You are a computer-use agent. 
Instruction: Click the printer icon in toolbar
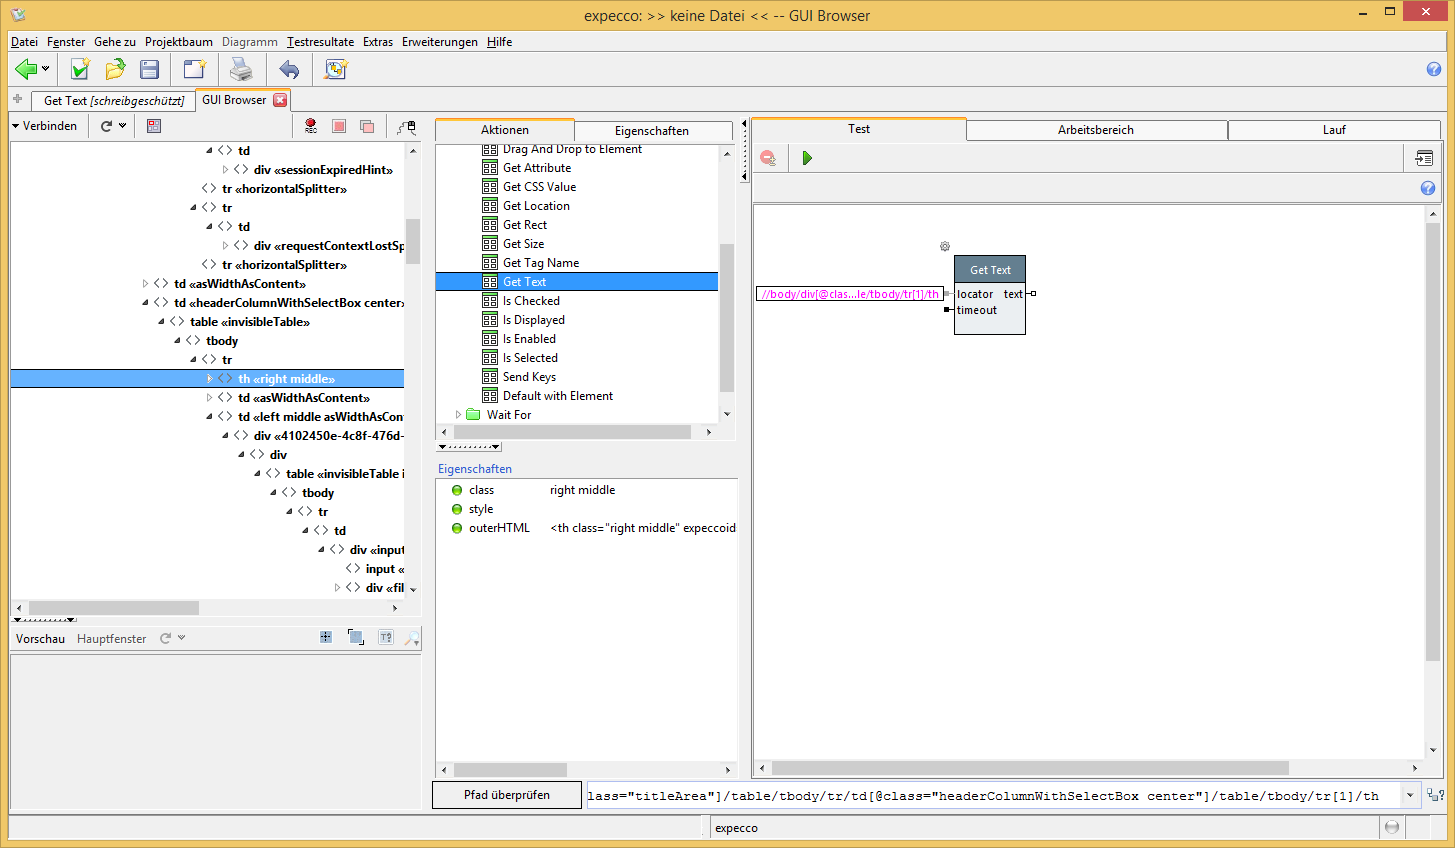(241, 69)
